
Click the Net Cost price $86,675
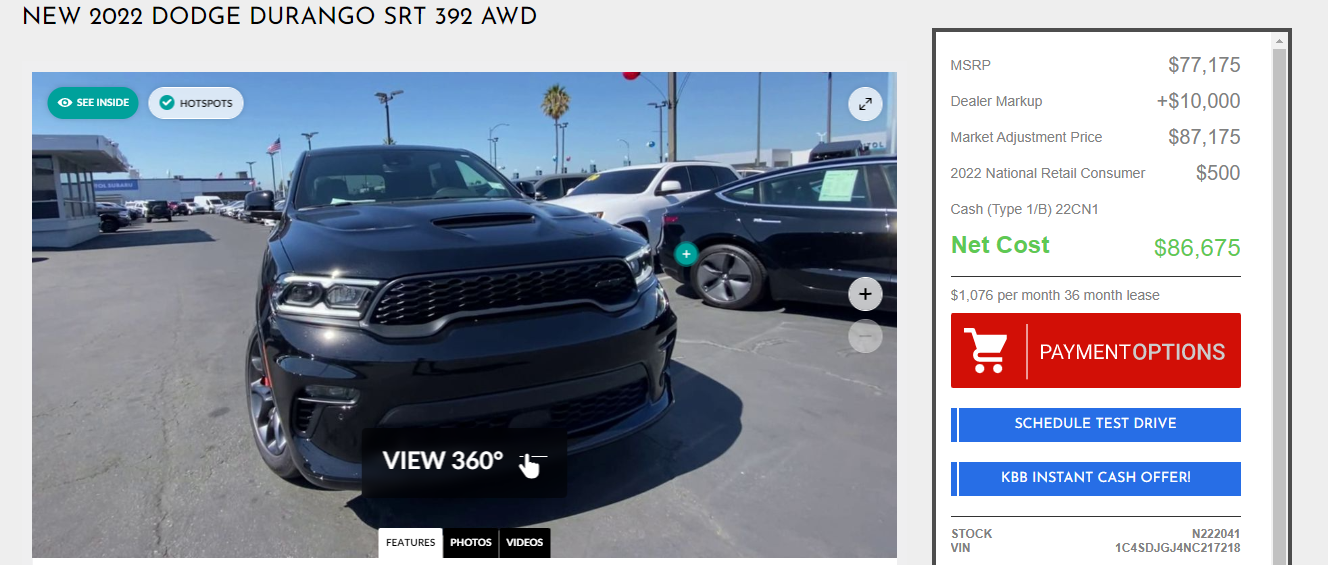pos(1197,248)
